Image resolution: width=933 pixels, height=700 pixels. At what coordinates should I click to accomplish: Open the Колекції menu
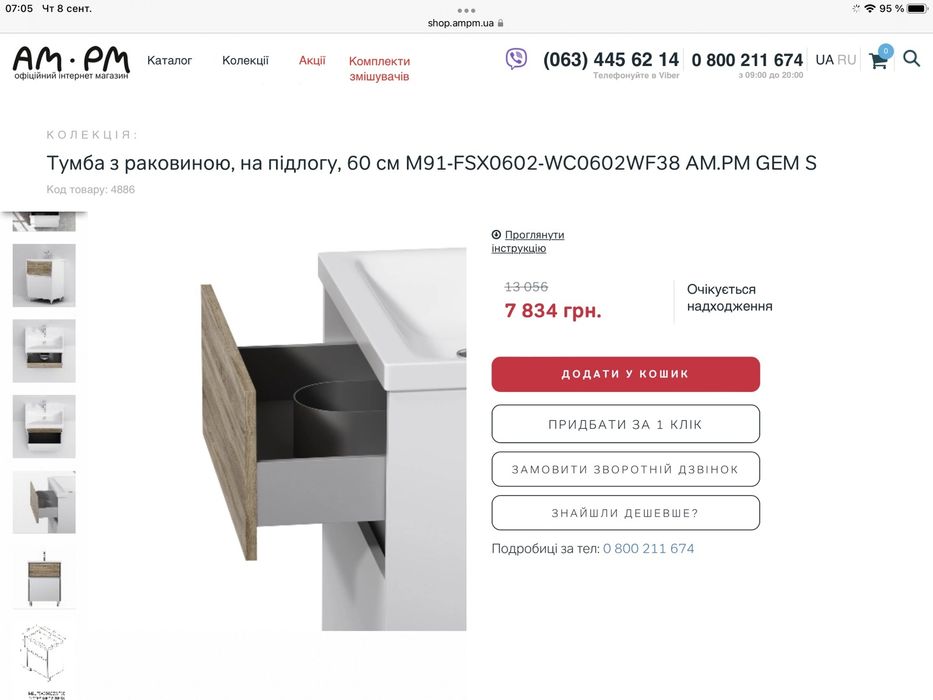point(245,60)
